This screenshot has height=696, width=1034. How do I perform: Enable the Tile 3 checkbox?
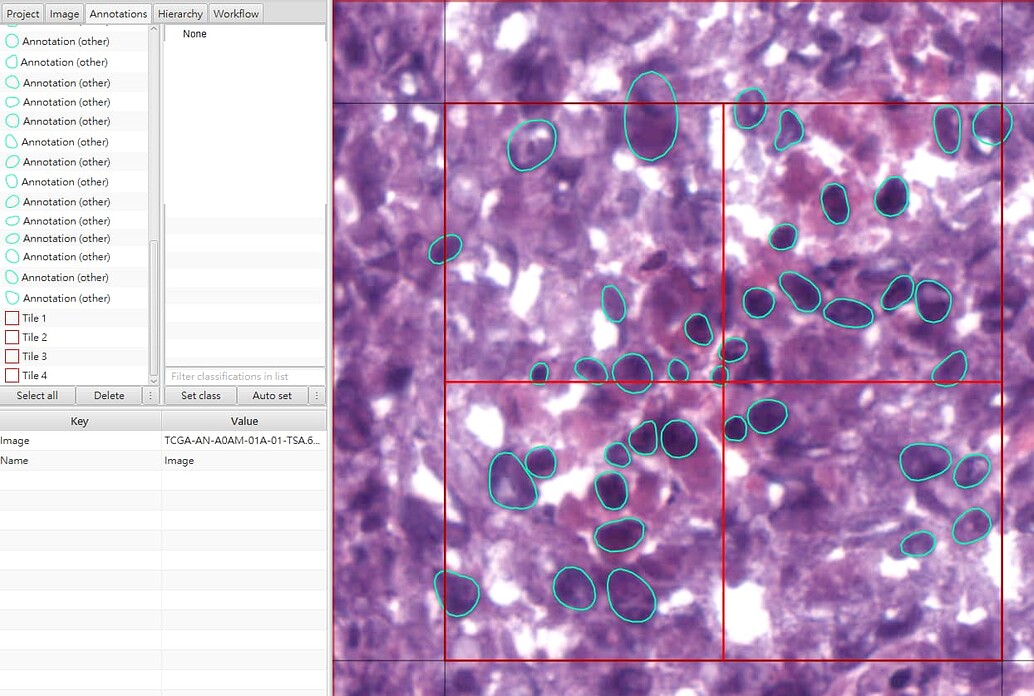[11, 356]
